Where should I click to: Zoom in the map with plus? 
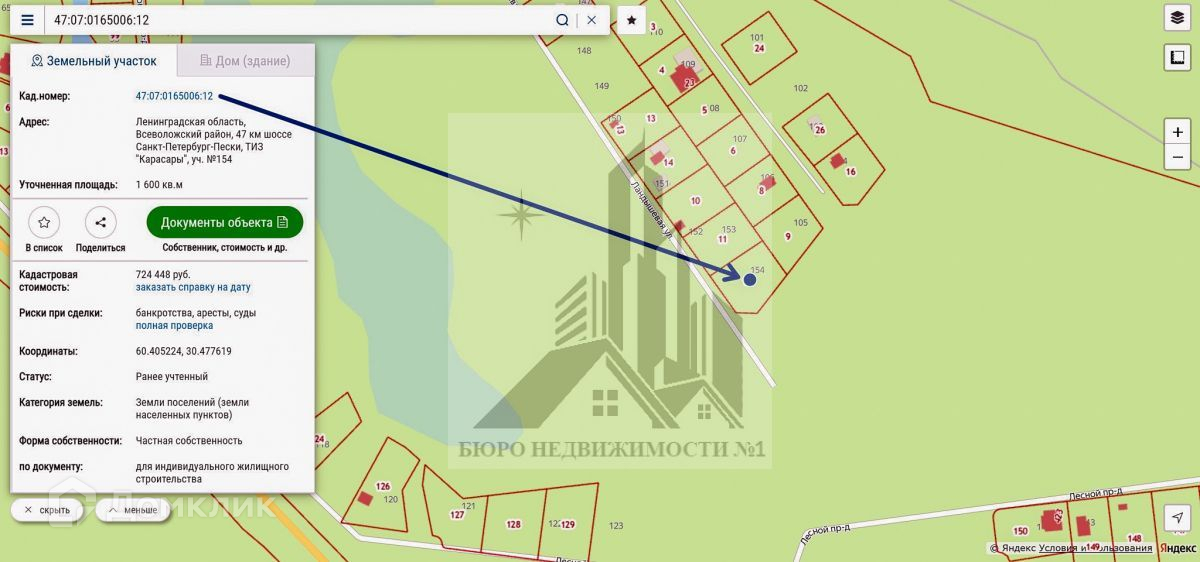click(x=1177, y=132)
